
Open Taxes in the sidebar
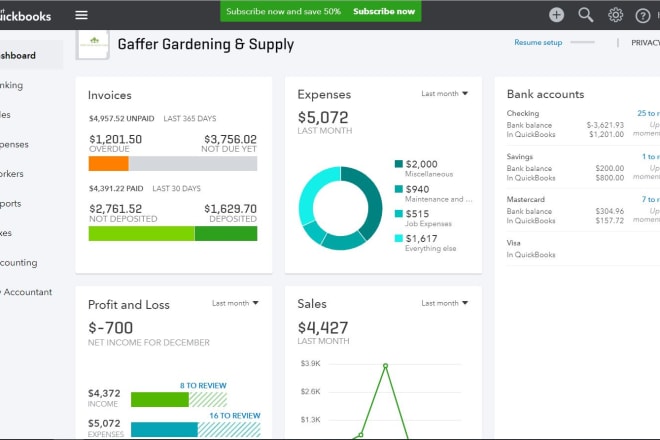tap(6, 233)
